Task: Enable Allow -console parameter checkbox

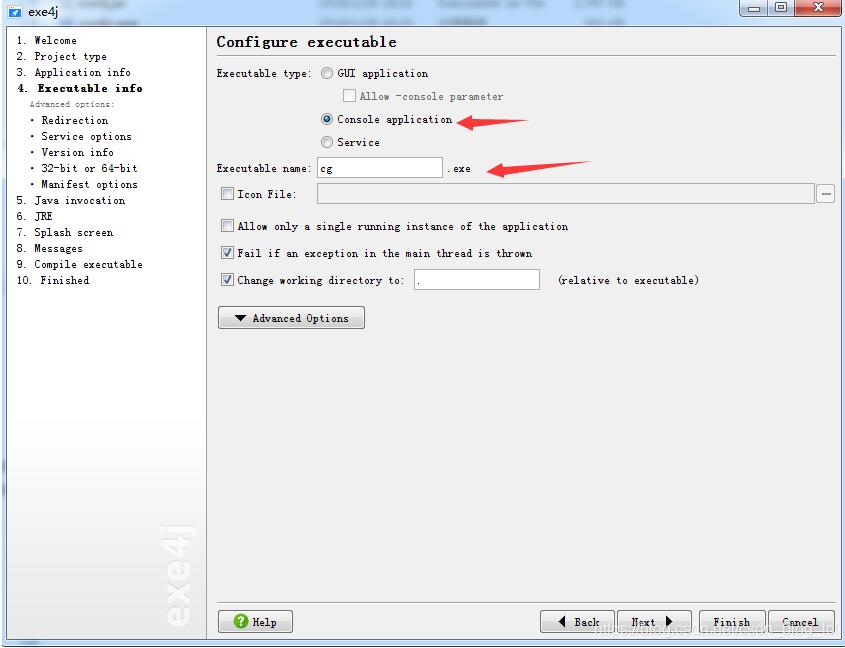Action: tap(349, 96)
